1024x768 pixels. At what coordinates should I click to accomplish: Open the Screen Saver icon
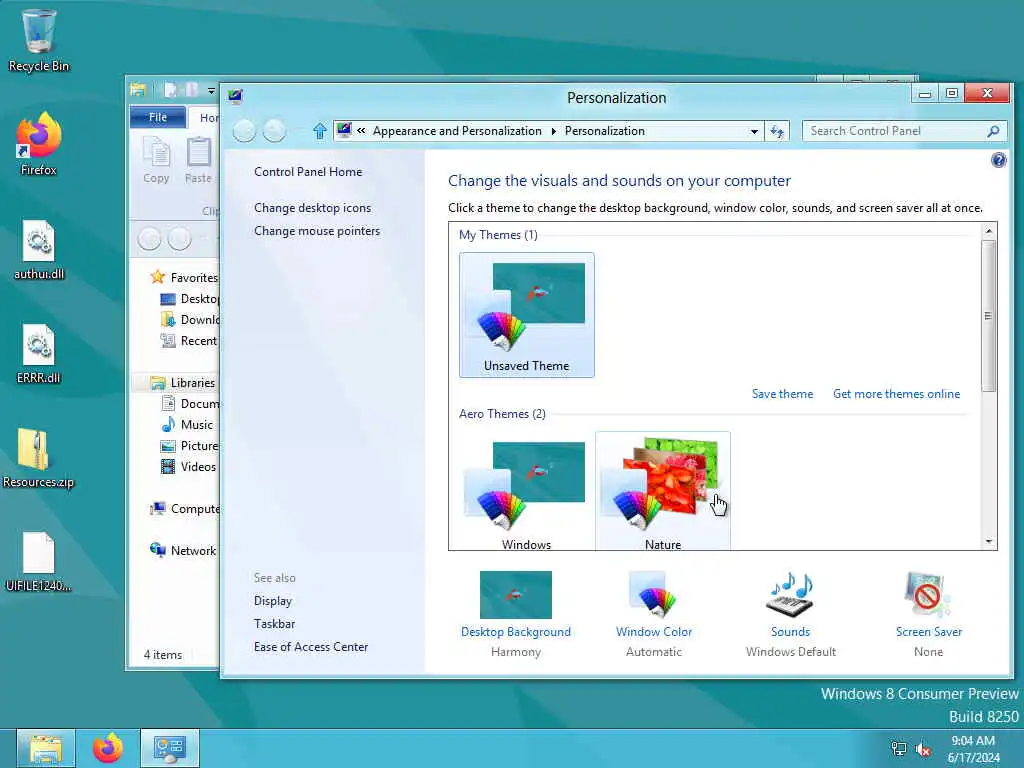pyautogui.click(x=928, y=595)
